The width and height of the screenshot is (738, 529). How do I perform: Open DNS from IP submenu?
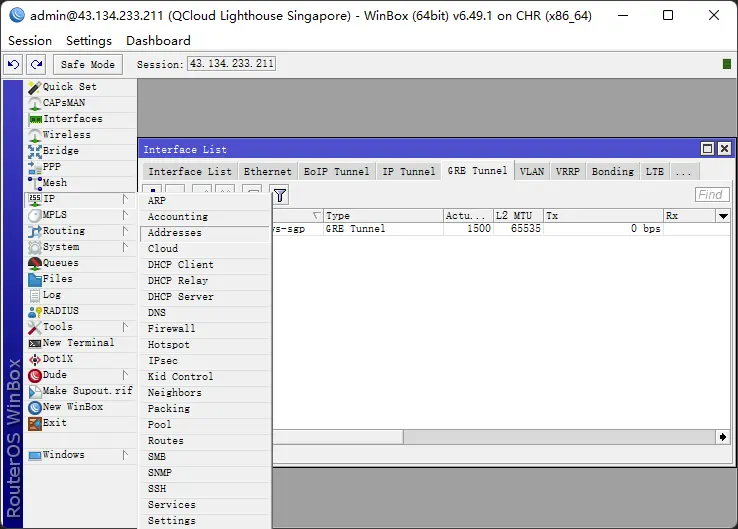pos(206,313)
